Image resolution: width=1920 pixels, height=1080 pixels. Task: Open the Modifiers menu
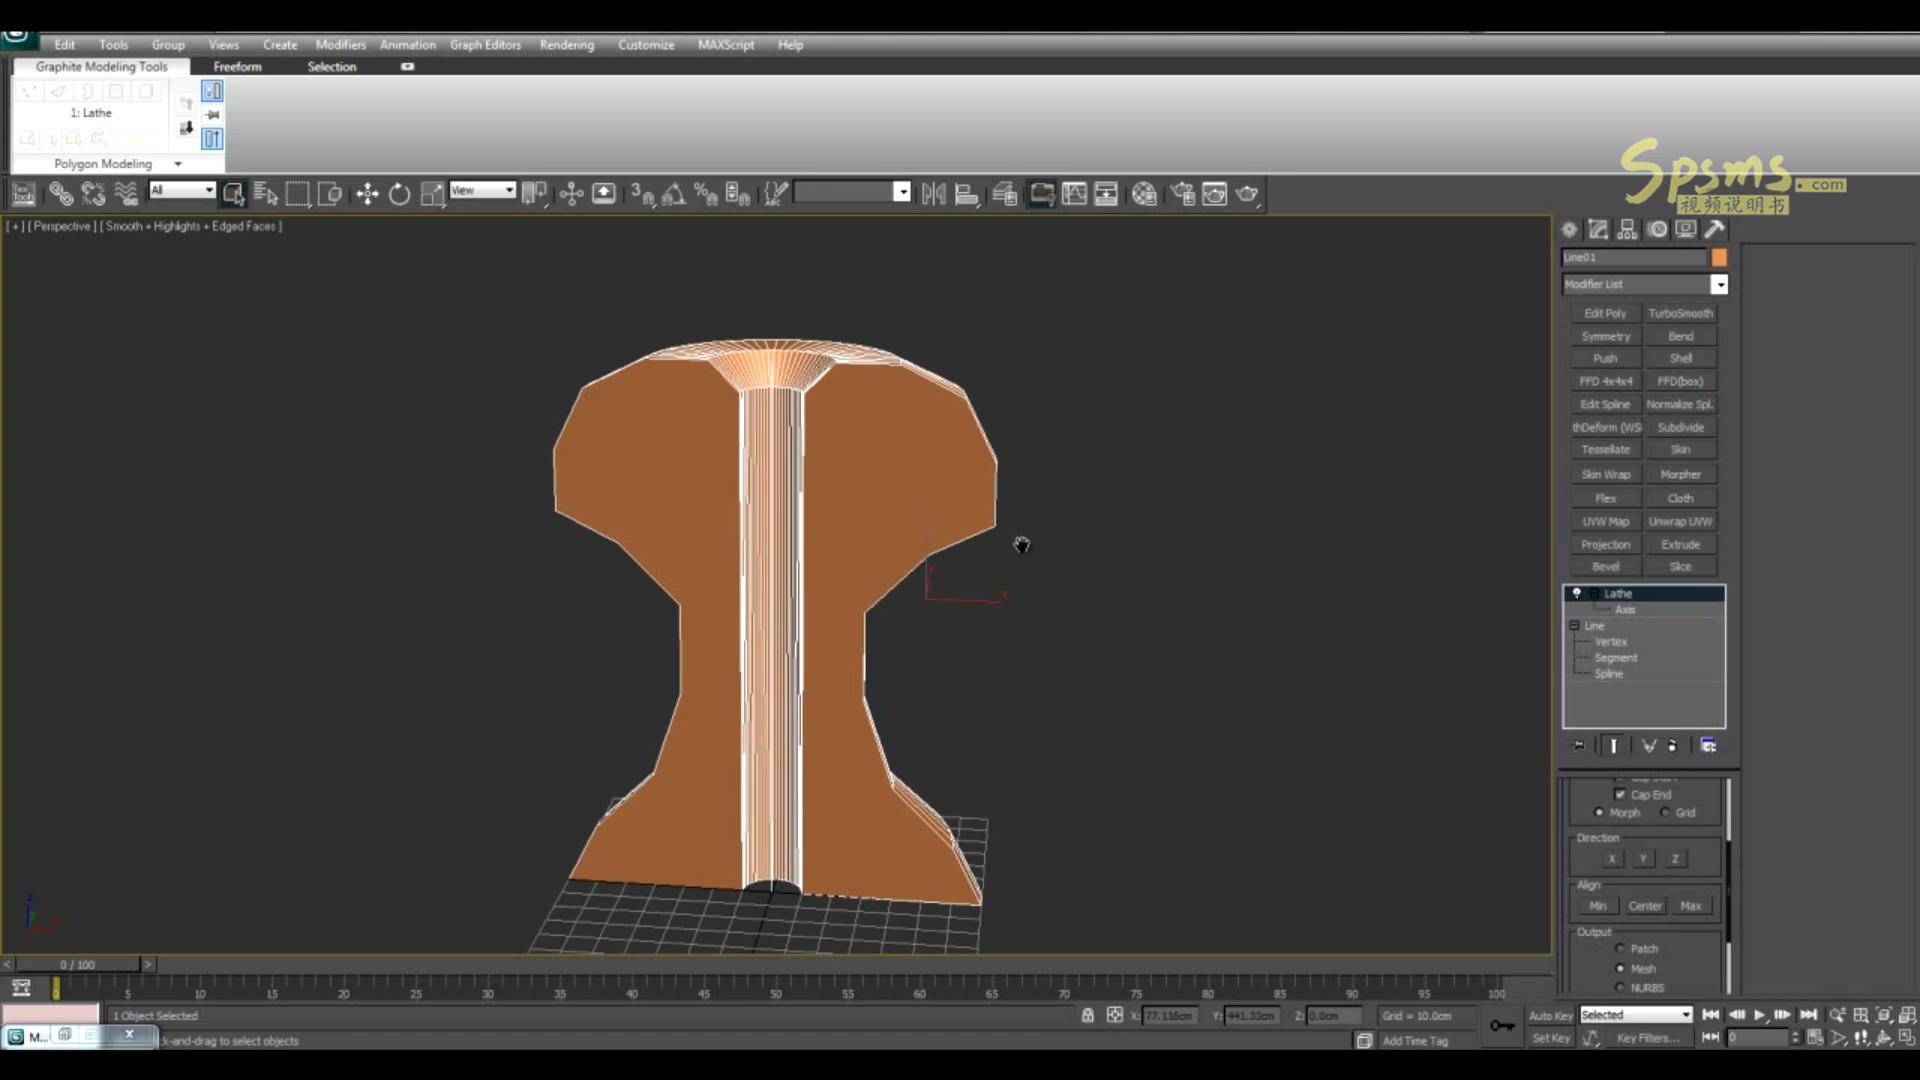click(340, 45)
